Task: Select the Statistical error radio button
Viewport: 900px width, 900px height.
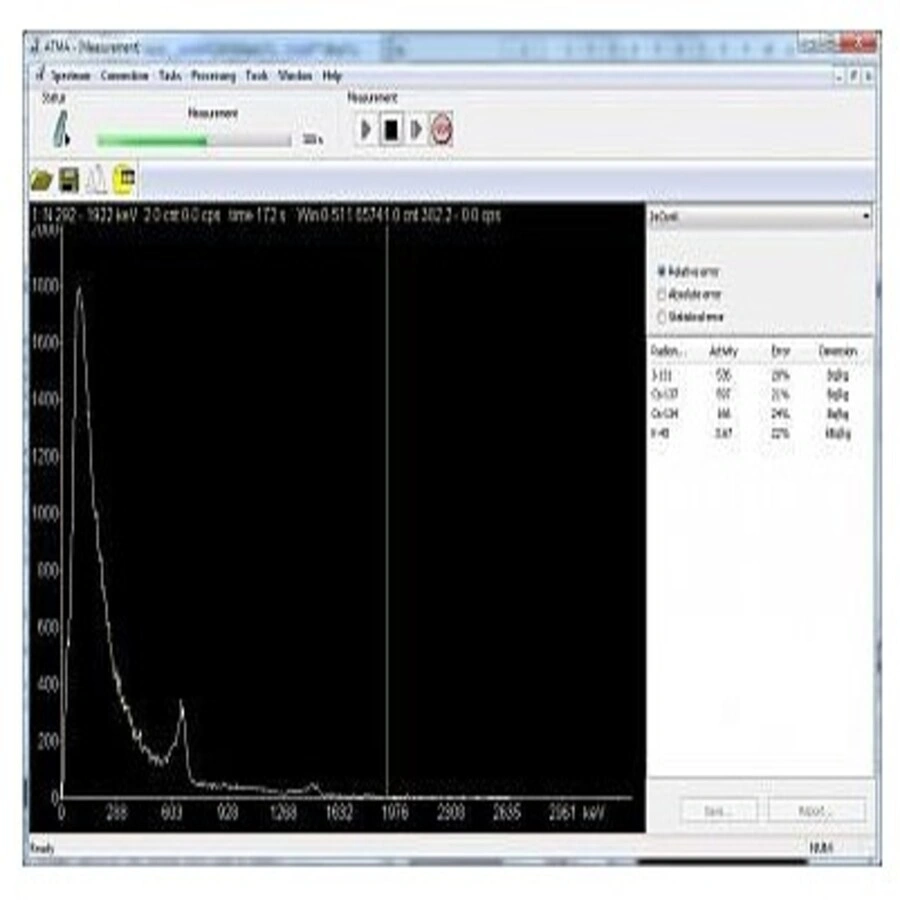Action: click(x=661, y=317)
